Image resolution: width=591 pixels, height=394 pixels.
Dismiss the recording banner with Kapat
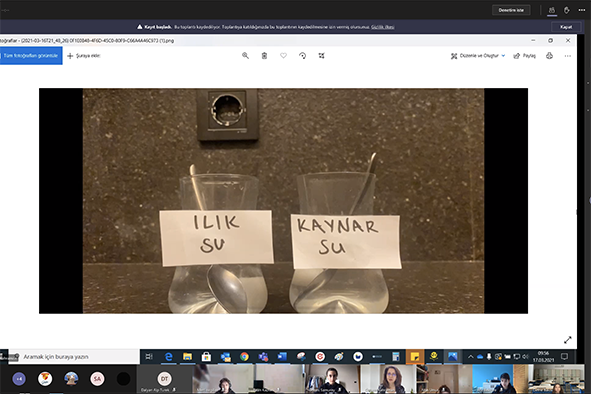click(x=566, y=27)
